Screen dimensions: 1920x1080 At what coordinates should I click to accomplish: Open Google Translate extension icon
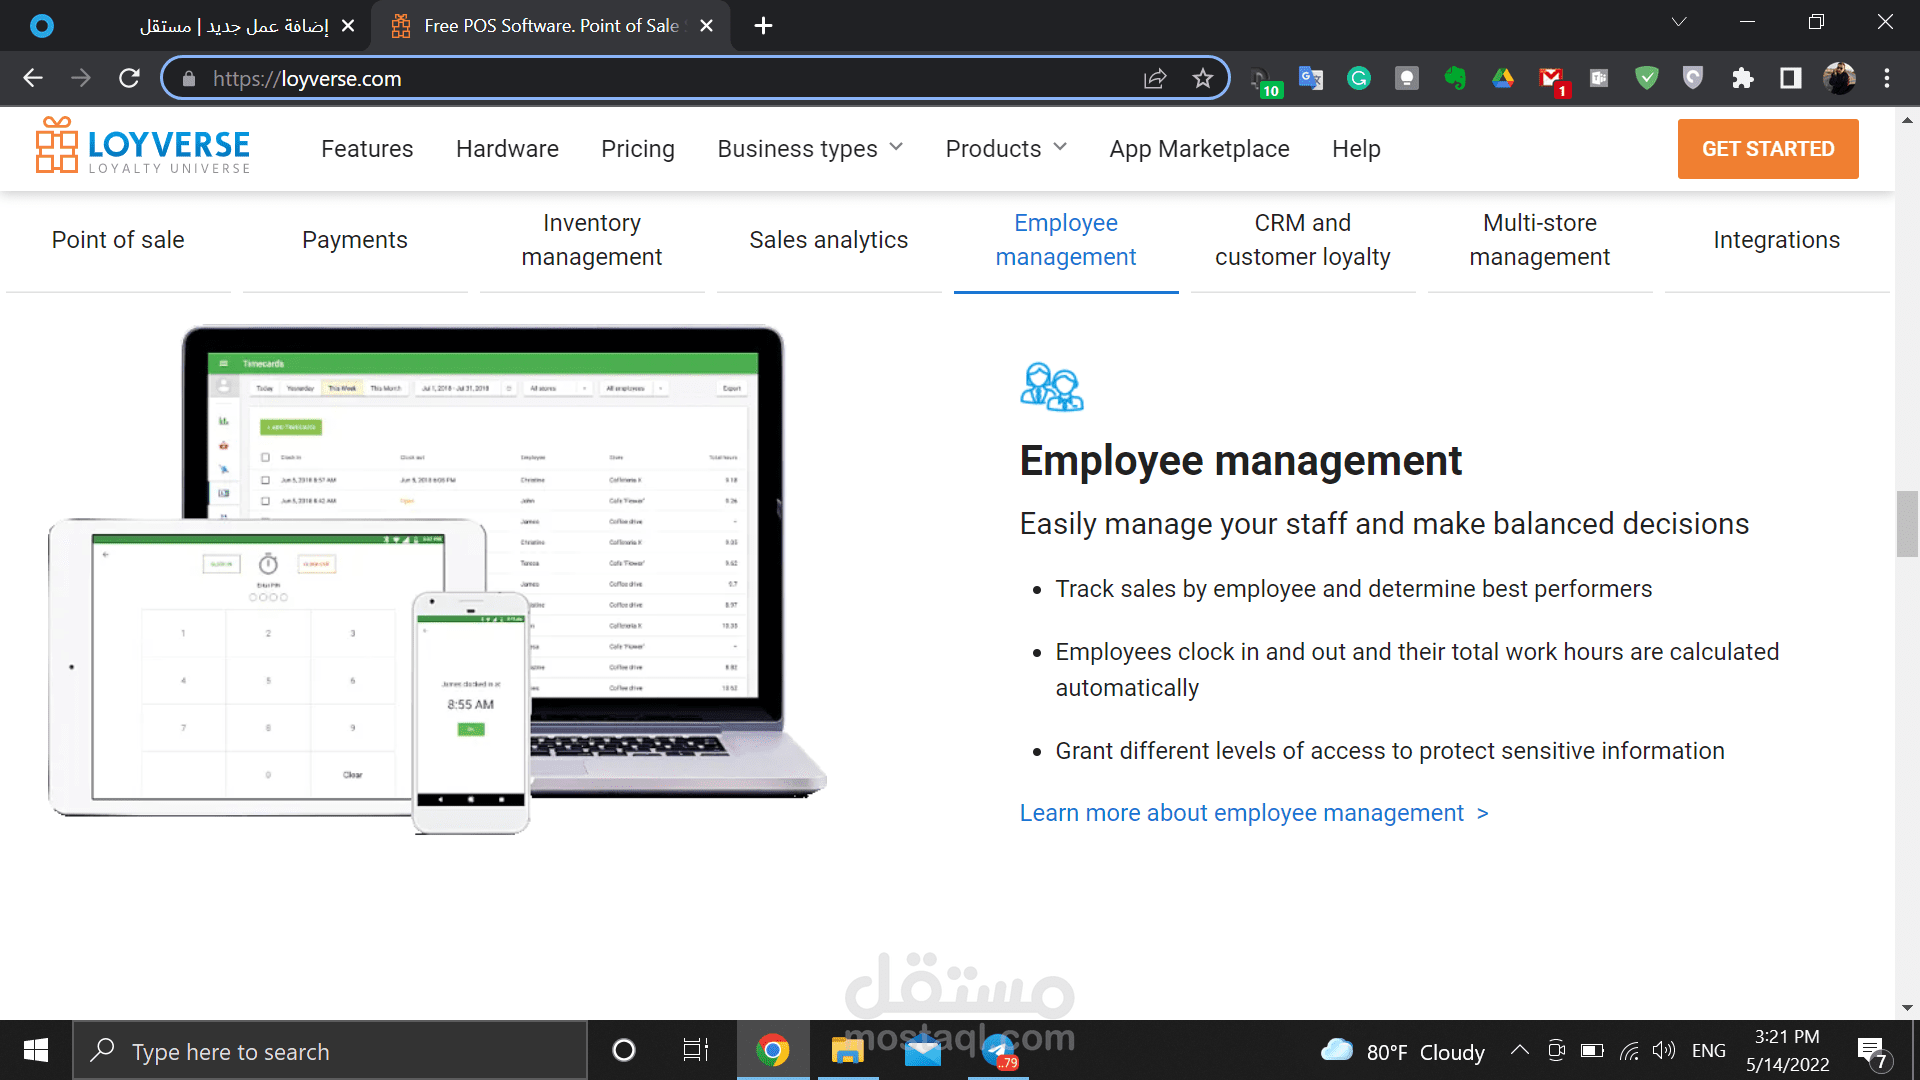click(1310, 78)
